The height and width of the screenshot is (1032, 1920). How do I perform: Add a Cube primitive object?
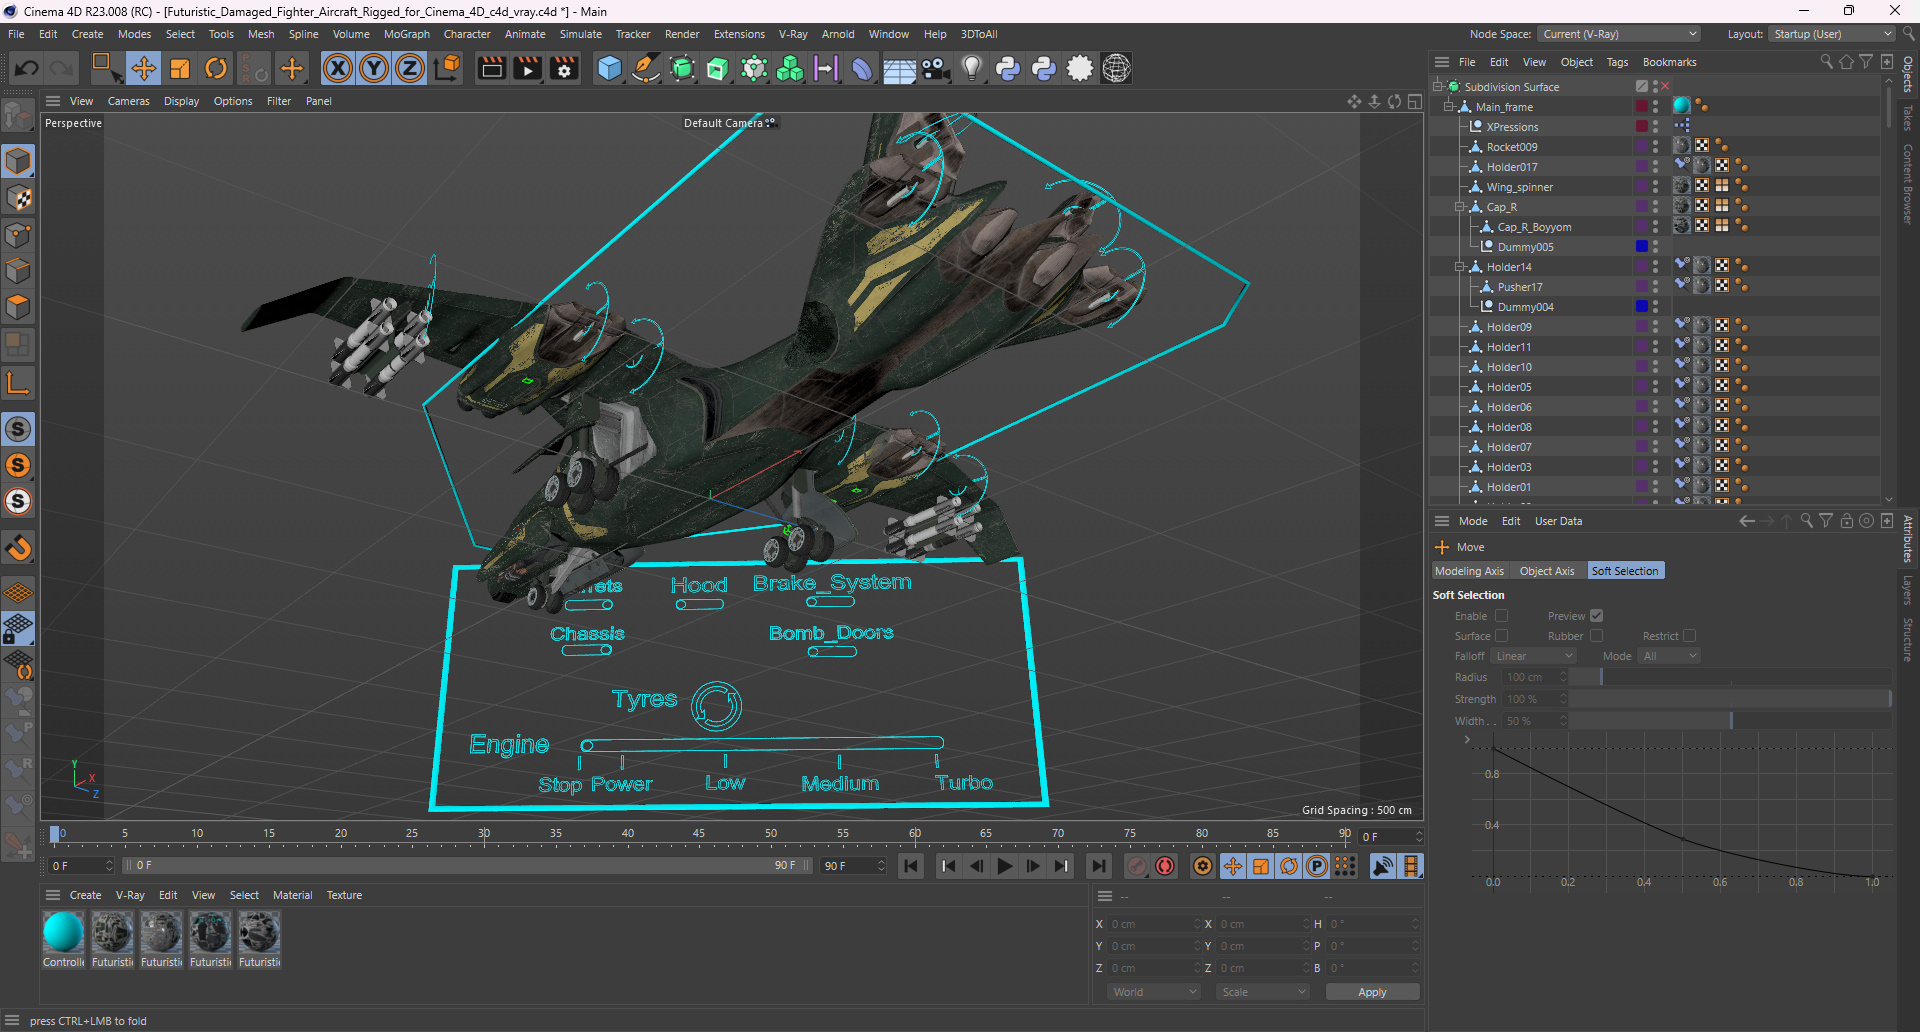[609, 68]
